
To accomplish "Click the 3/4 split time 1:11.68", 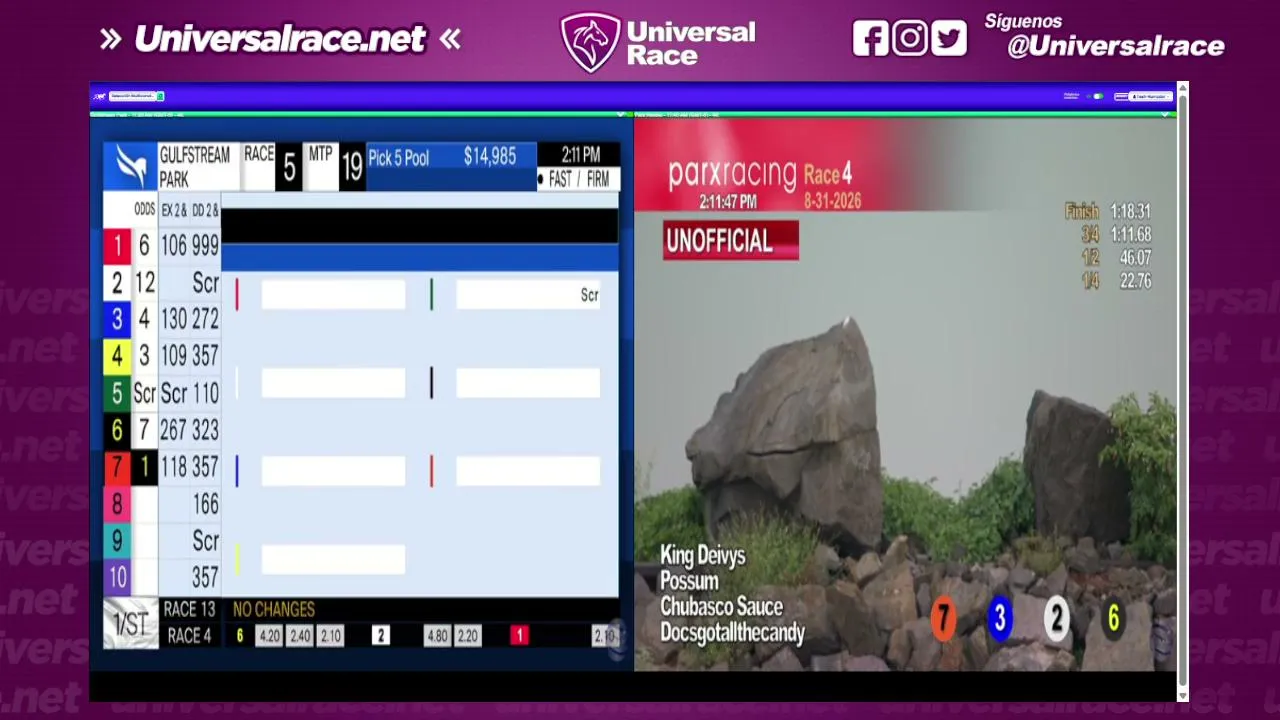I will (x=1129, y=235).
